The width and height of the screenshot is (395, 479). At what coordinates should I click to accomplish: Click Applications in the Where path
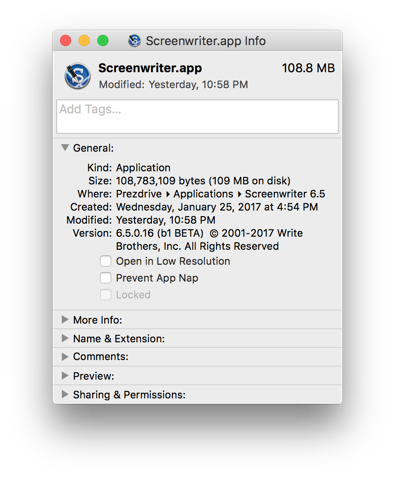[203, 194]
